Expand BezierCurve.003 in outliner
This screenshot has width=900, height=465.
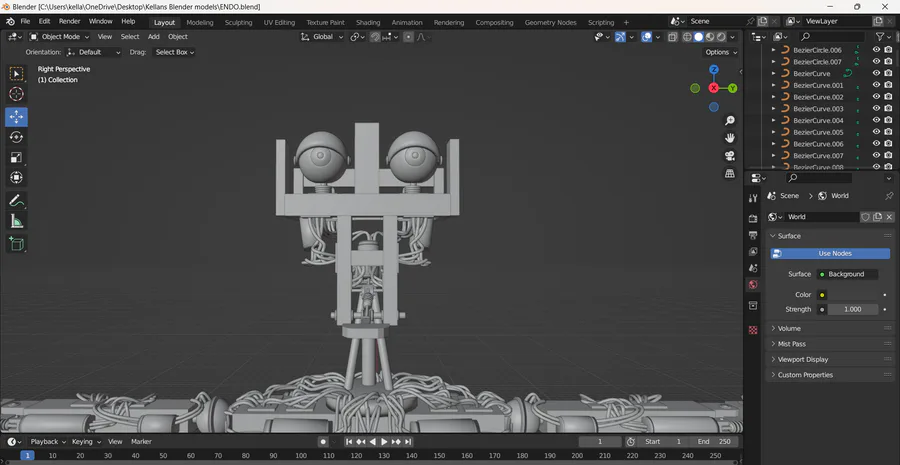coord(773,108)
